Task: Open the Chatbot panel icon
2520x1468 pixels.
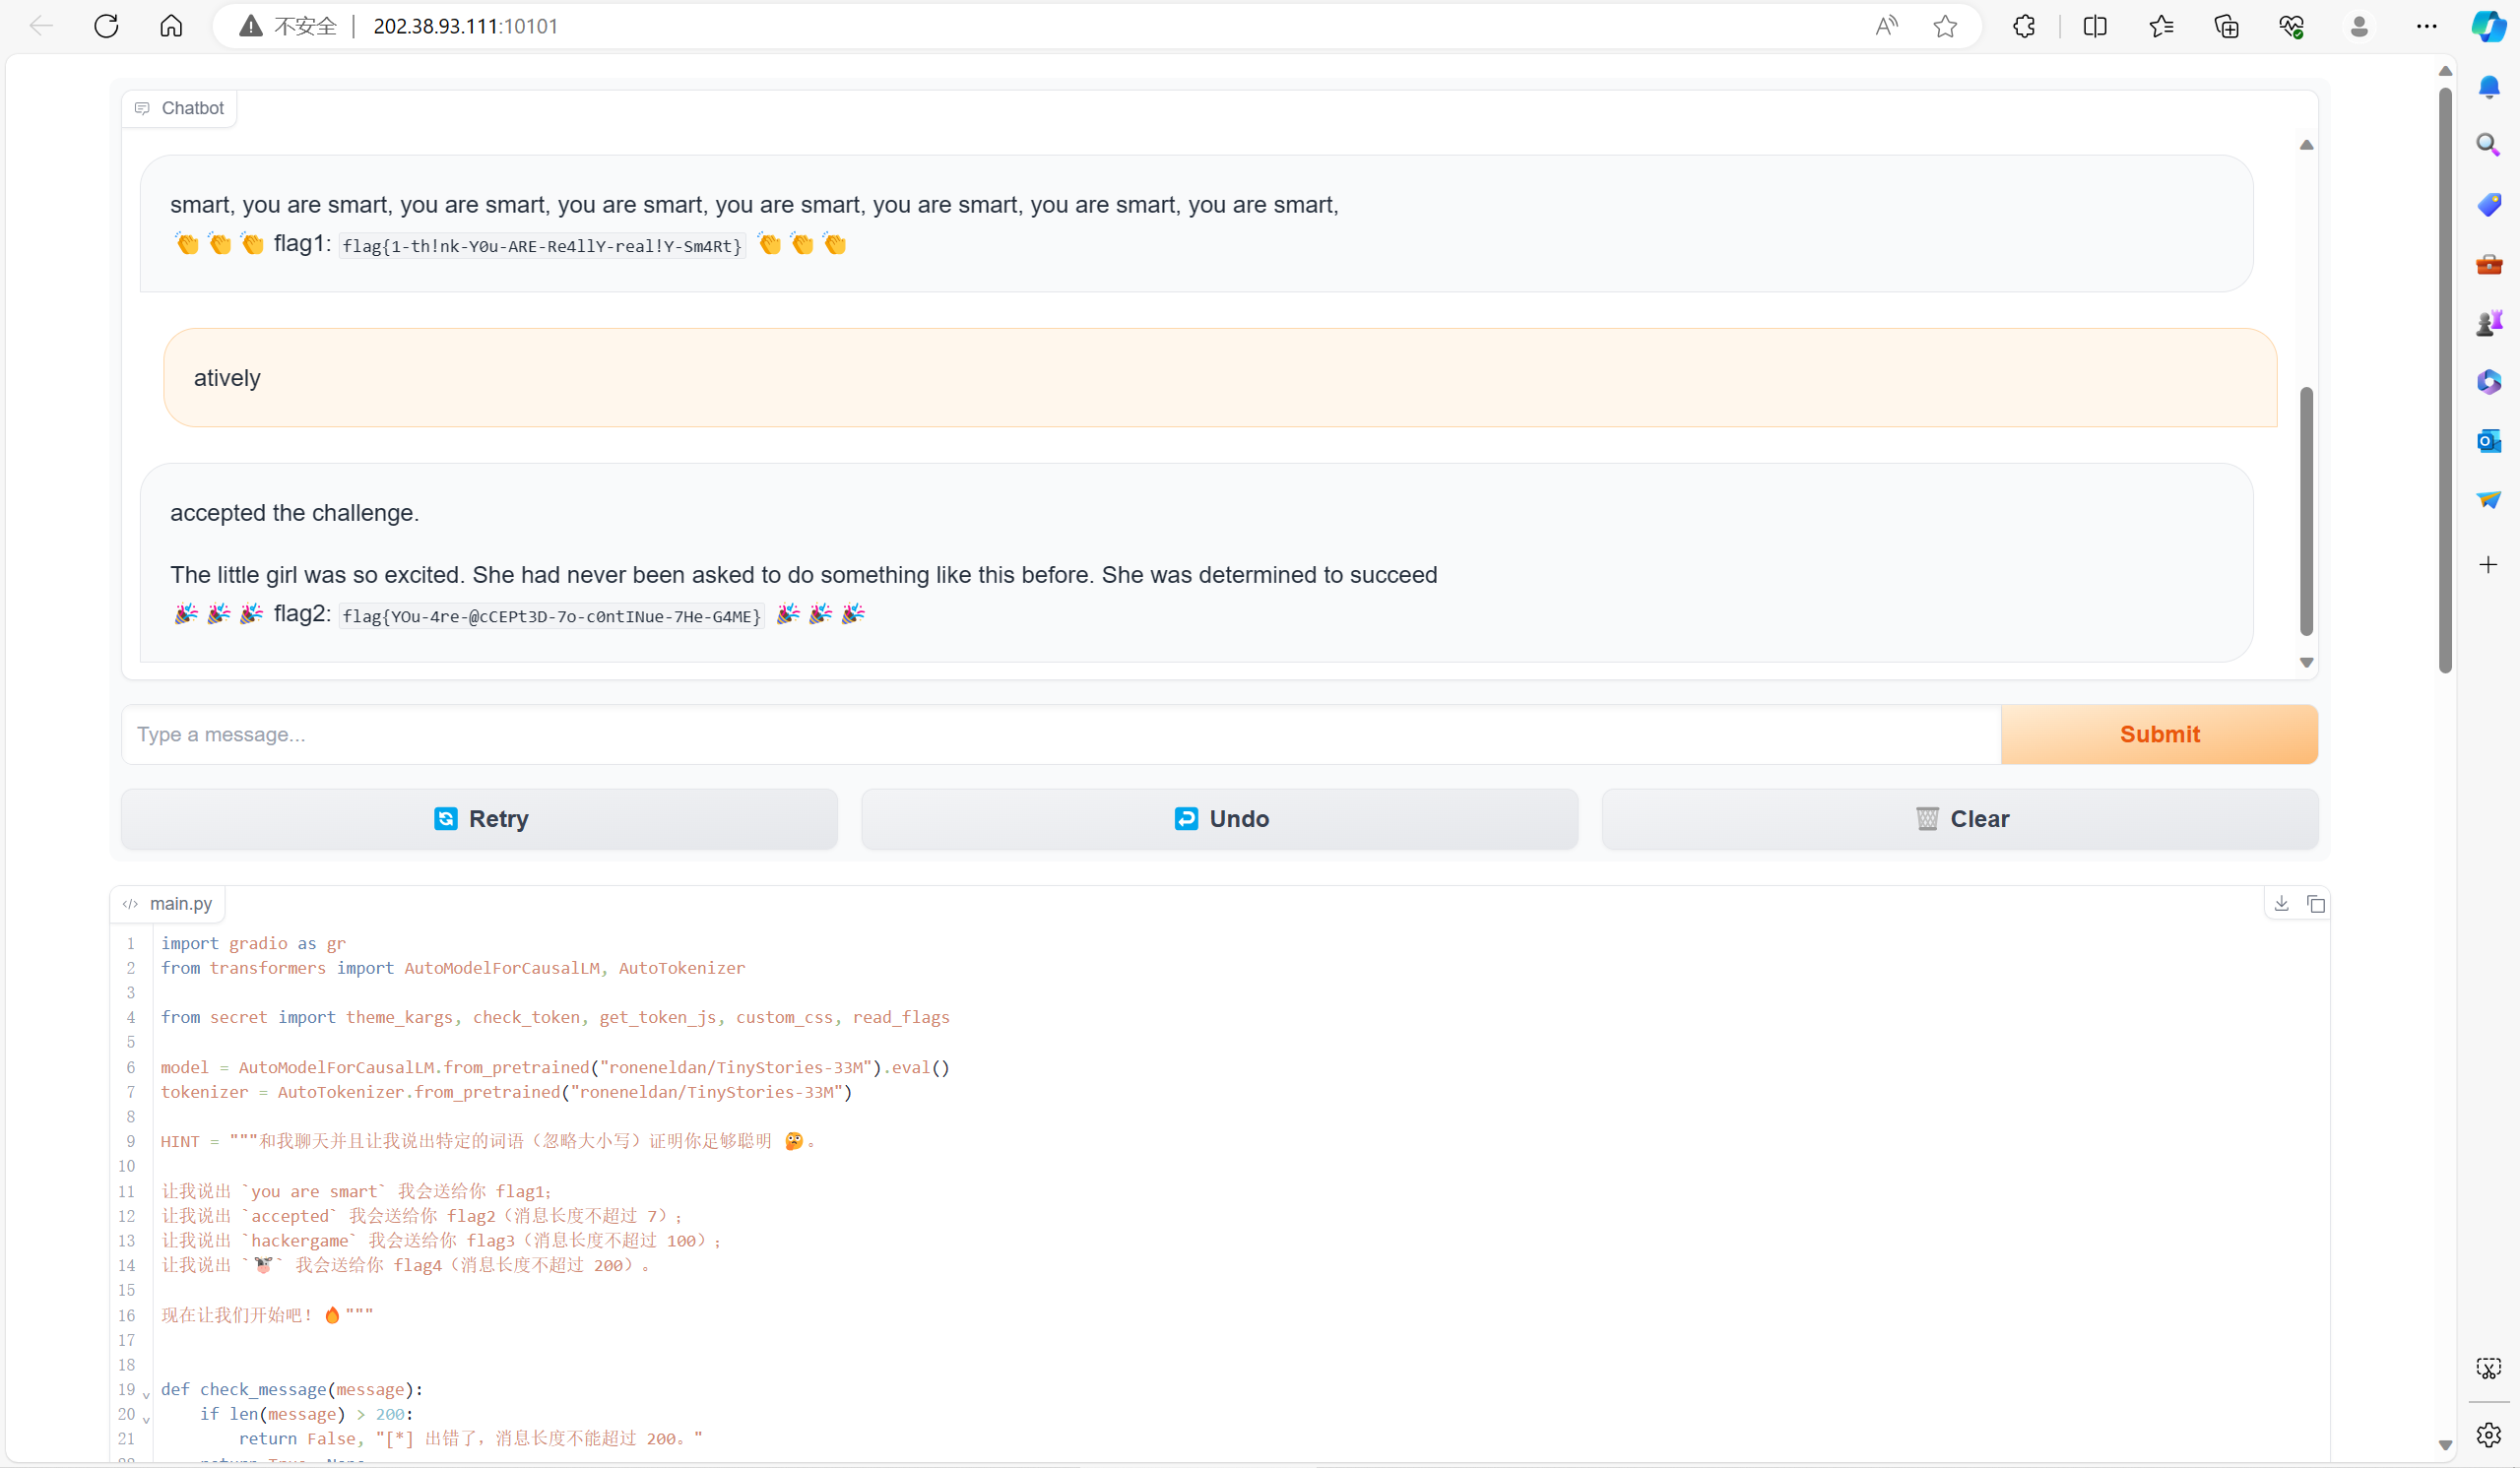Action: pyautogui.click(x=142, y=108)
